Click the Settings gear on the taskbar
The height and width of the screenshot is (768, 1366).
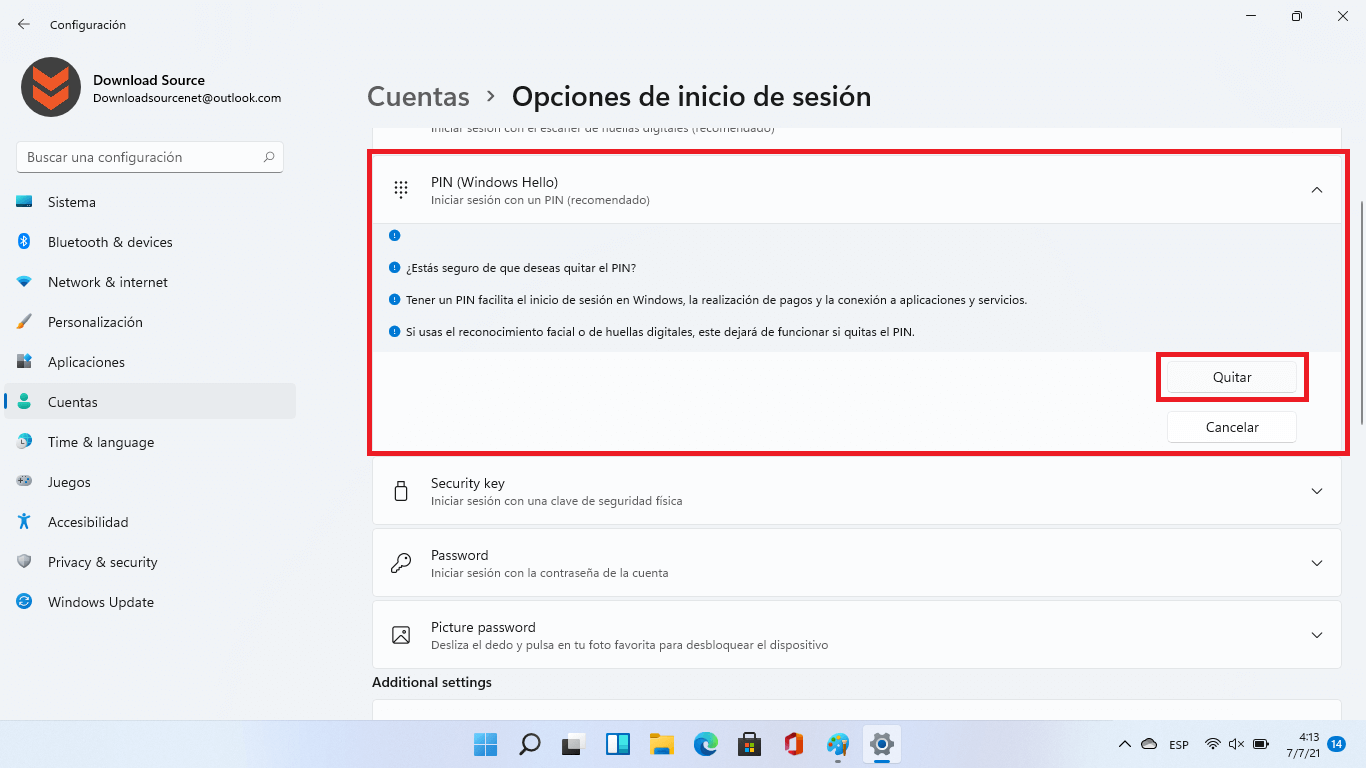[x=881, y=744]
